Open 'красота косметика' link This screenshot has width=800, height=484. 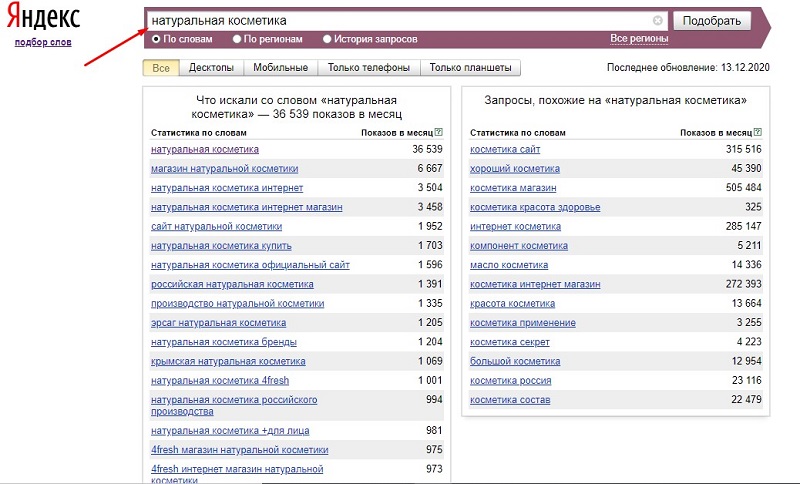[x=512, y=303]
